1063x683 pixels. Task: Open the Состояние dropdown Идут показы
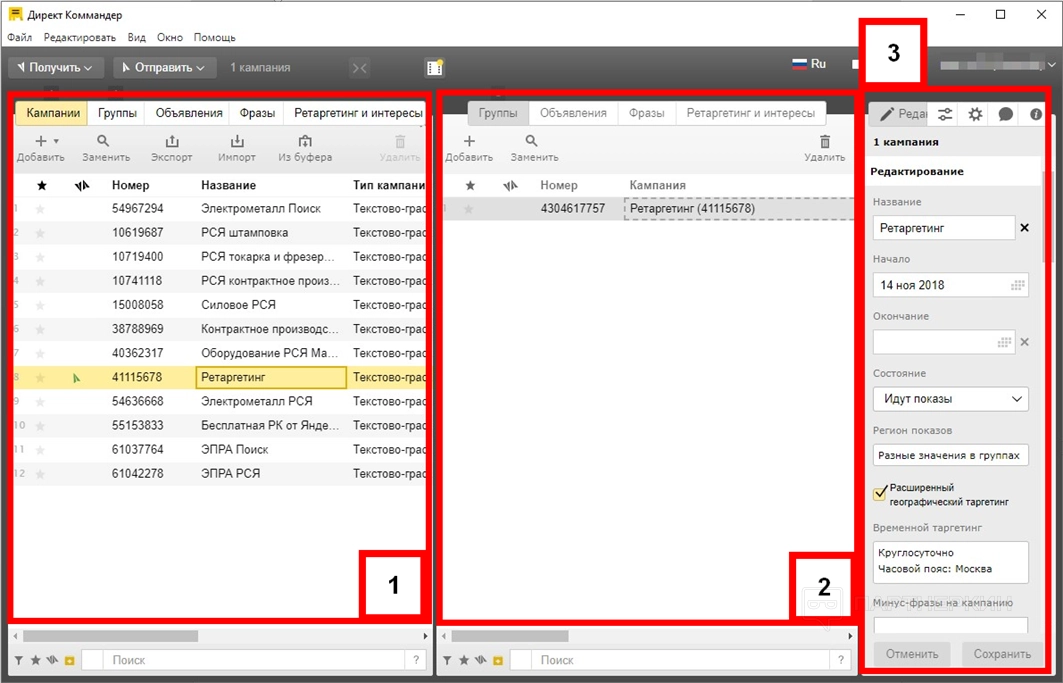click(950, 399)
